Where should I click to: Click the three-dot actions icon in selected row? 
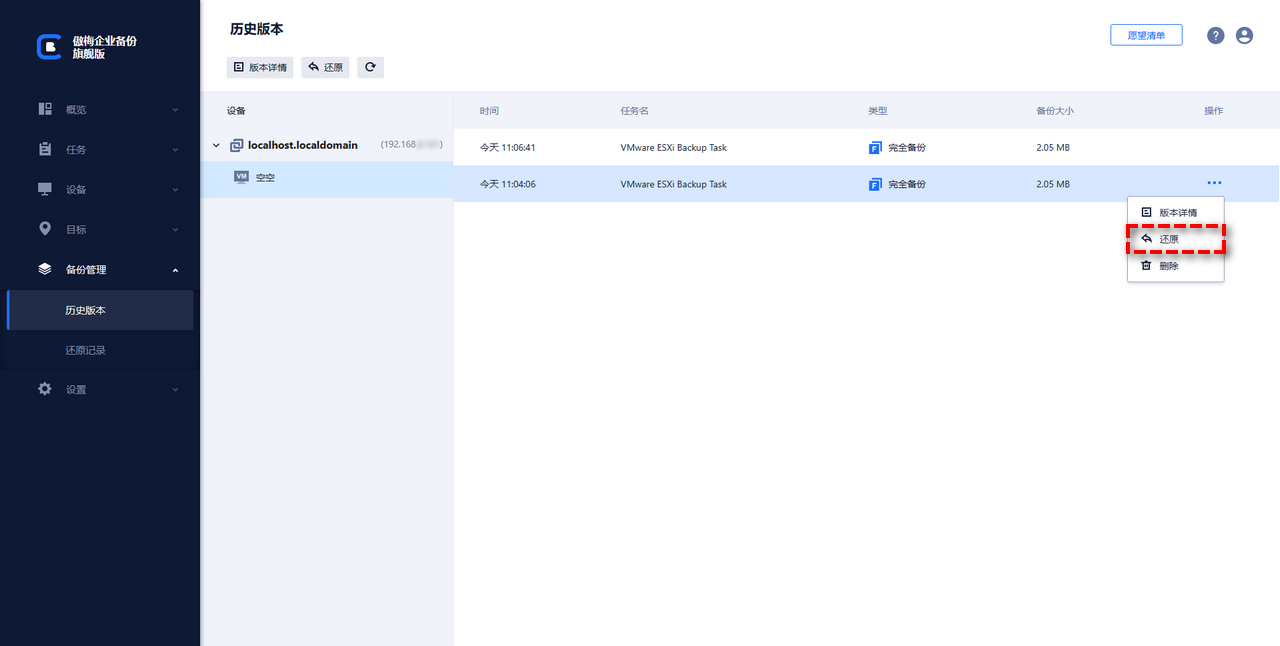[1214, 183]
